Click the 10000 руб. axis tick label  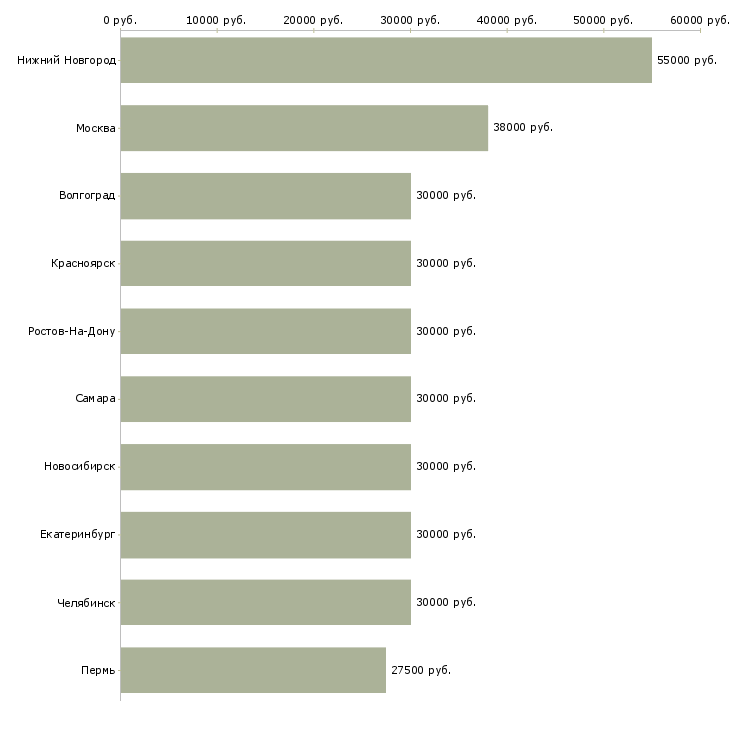[216, 20]
